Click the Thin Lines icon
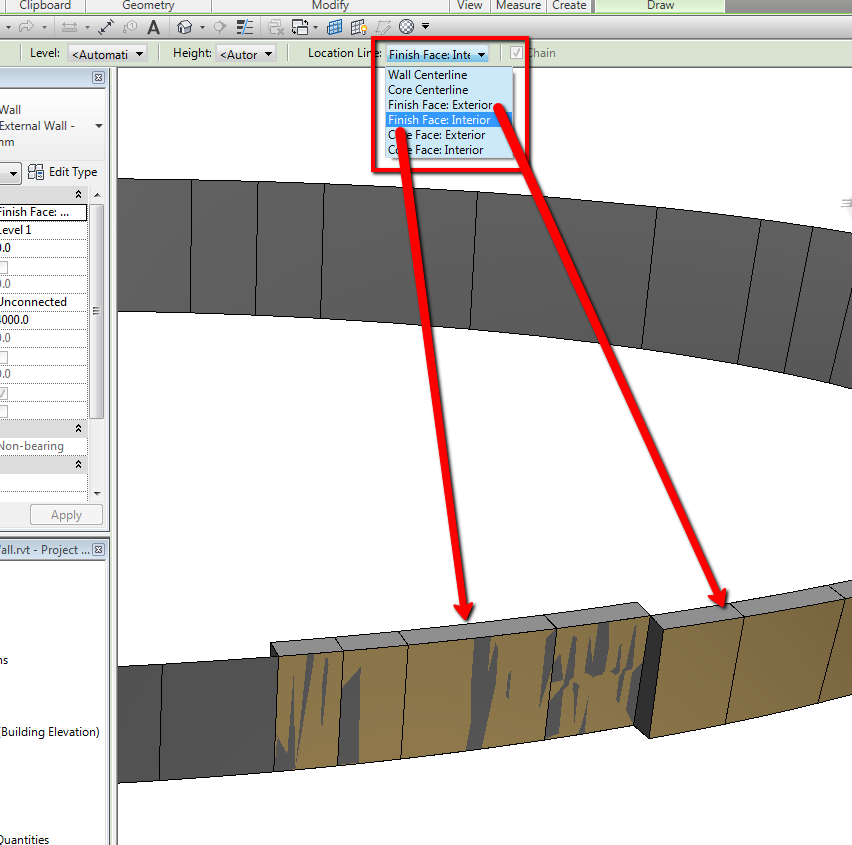This screenshot has height=845, width=852. [241, 27]
